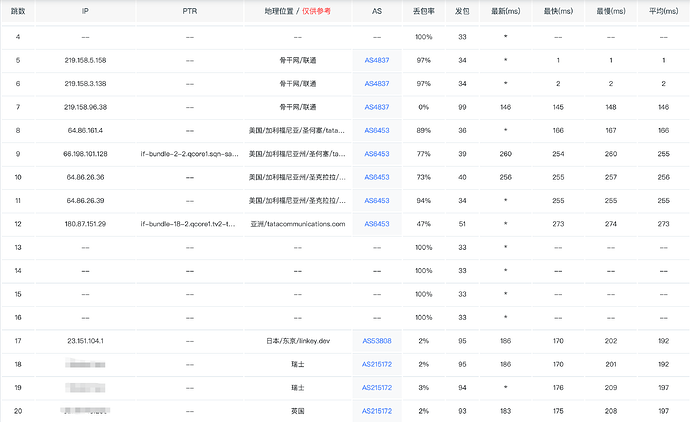Click 0% packet loss in hop 7

coord(424,107)
